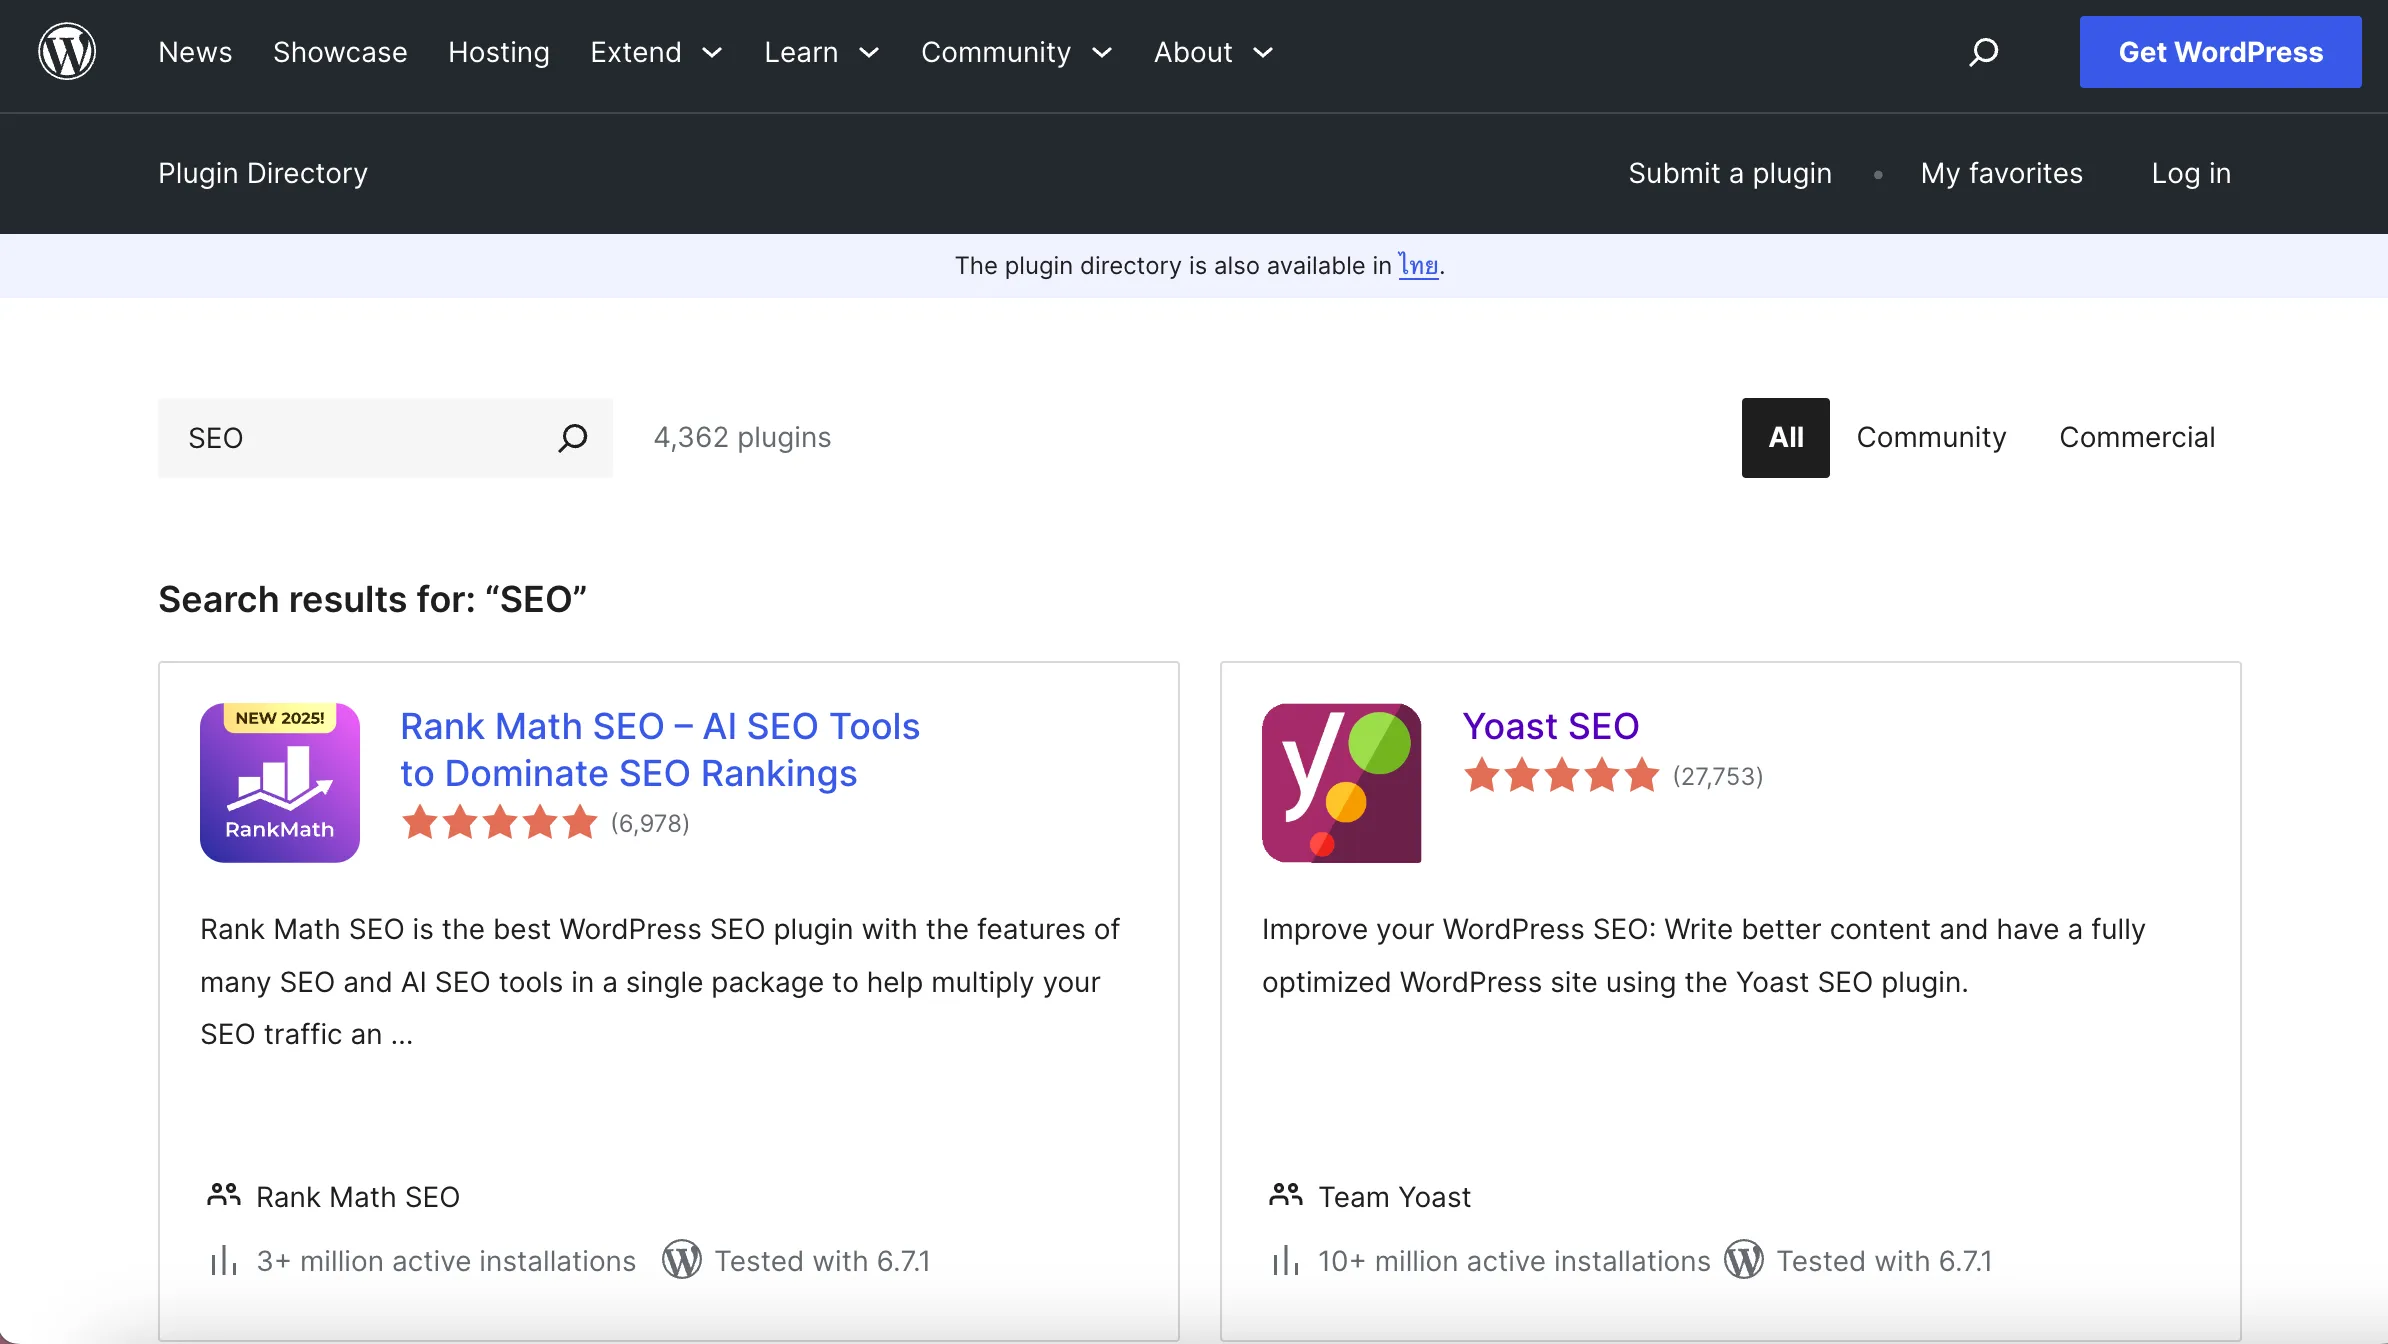Open the Showcase page
This screenshot has width=2388, height=1344.
[x=340, y=52]
